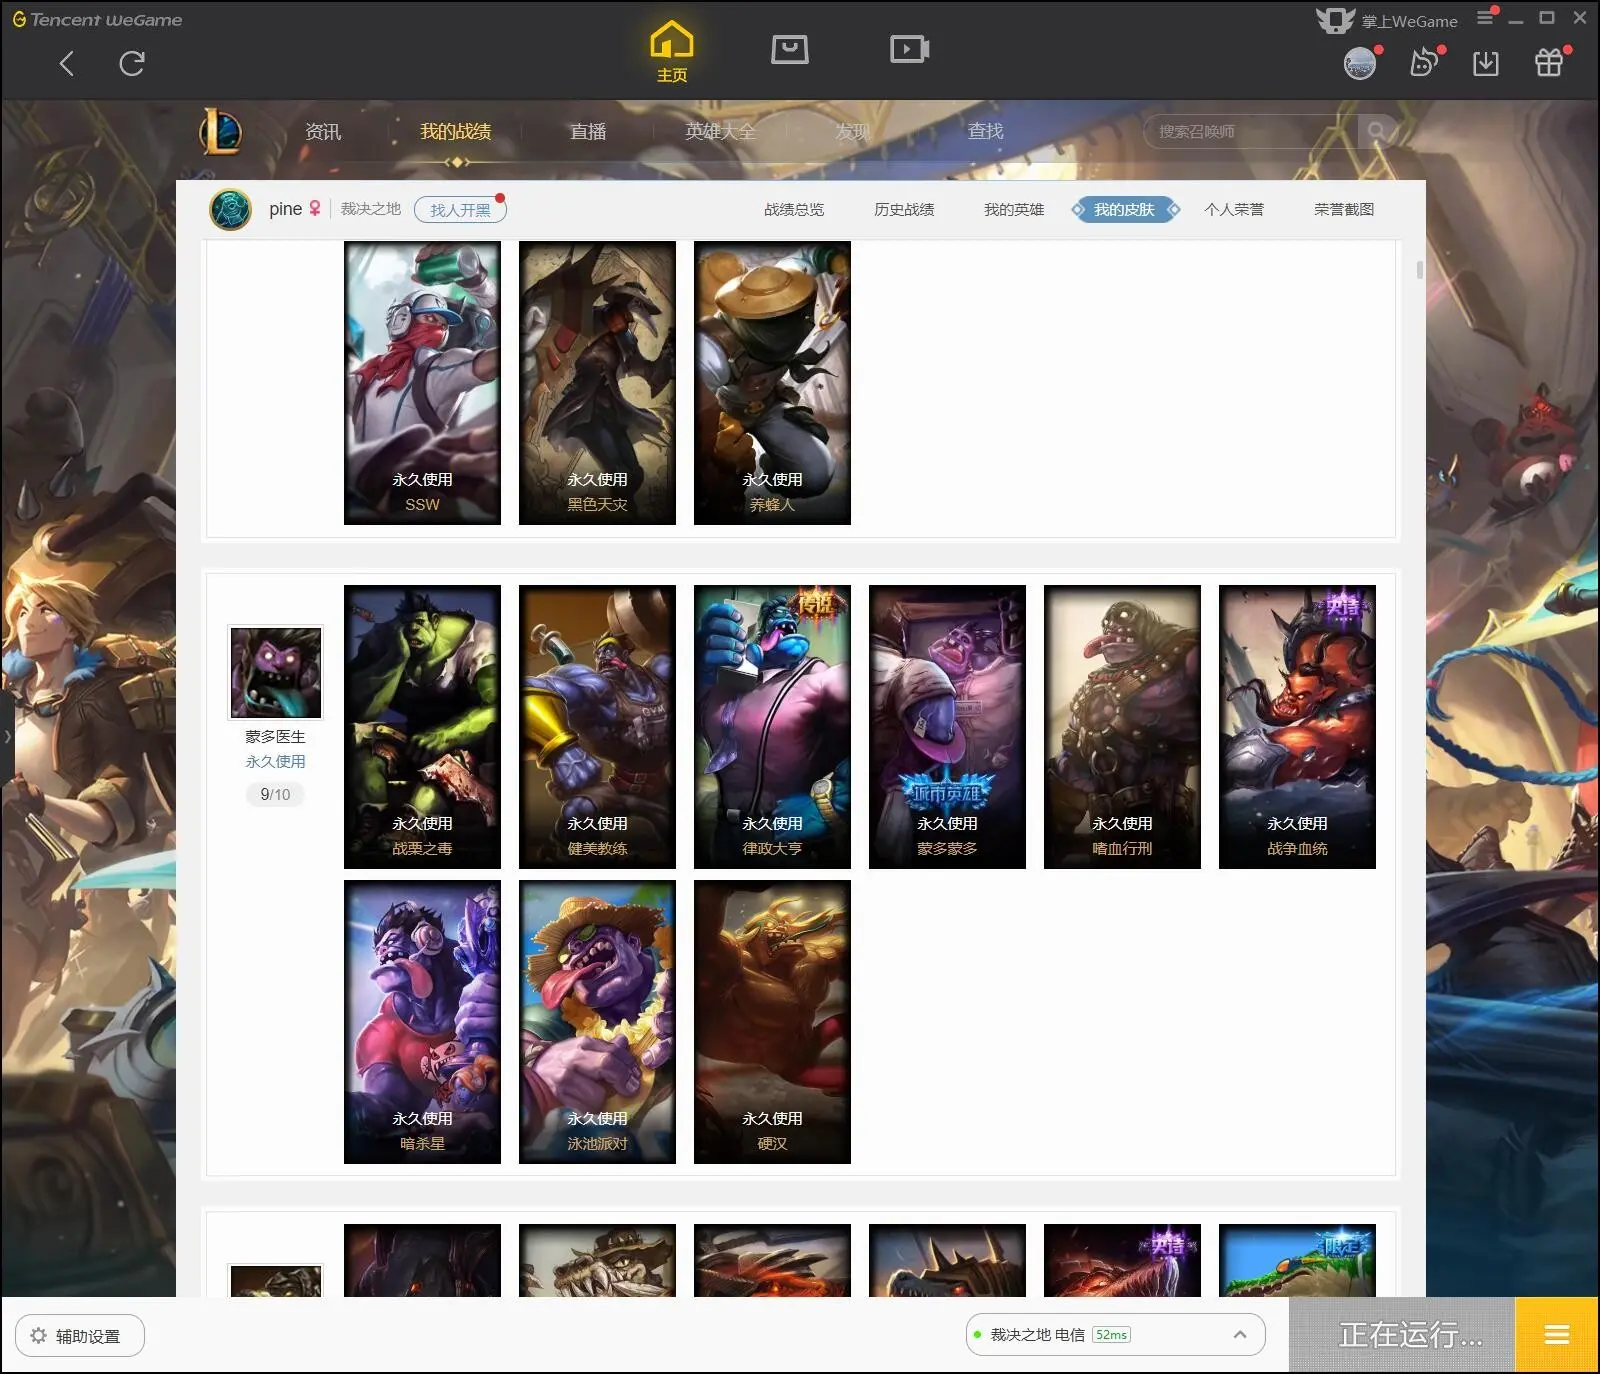Open the 嗜血行刑 skin card
Screen dimensions: 1600x1374
pyautogui.click(x=1122, y=727)
